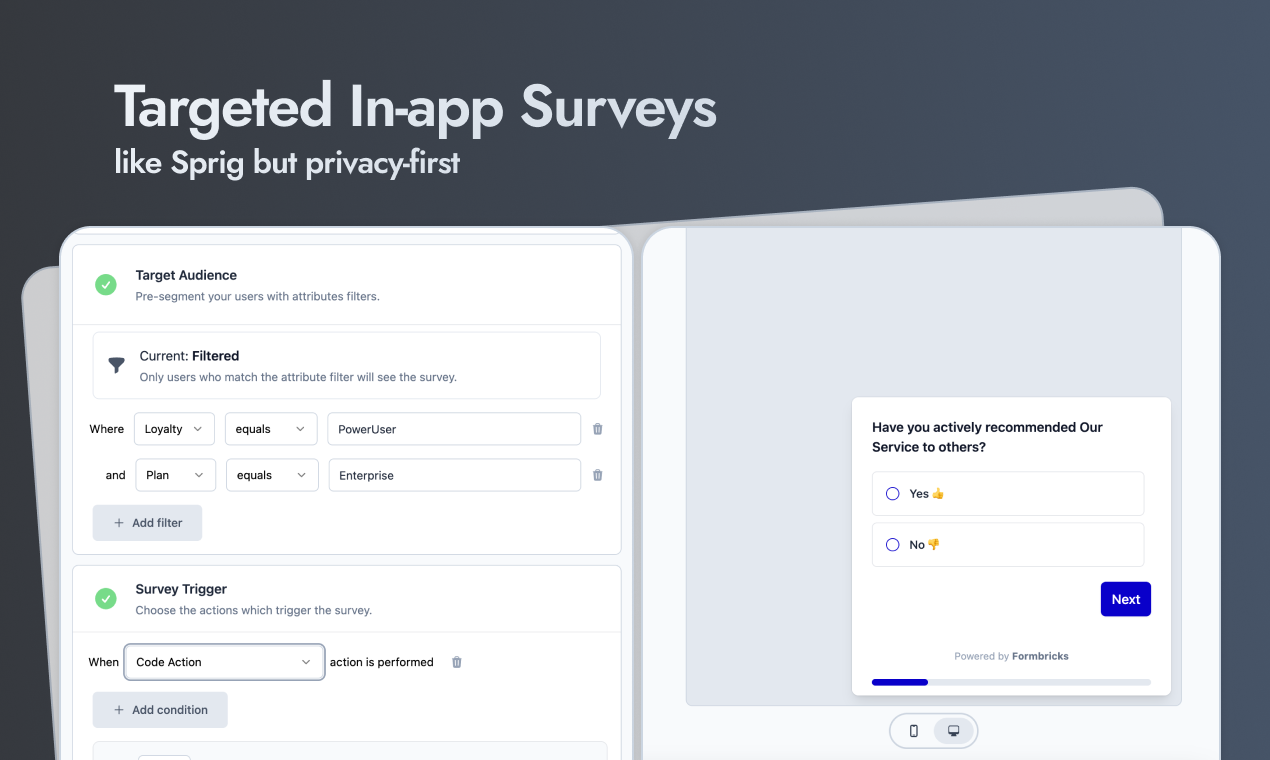Click the funnel filter icon
This screenshot has height=760, width=1270.
point(117,365)
